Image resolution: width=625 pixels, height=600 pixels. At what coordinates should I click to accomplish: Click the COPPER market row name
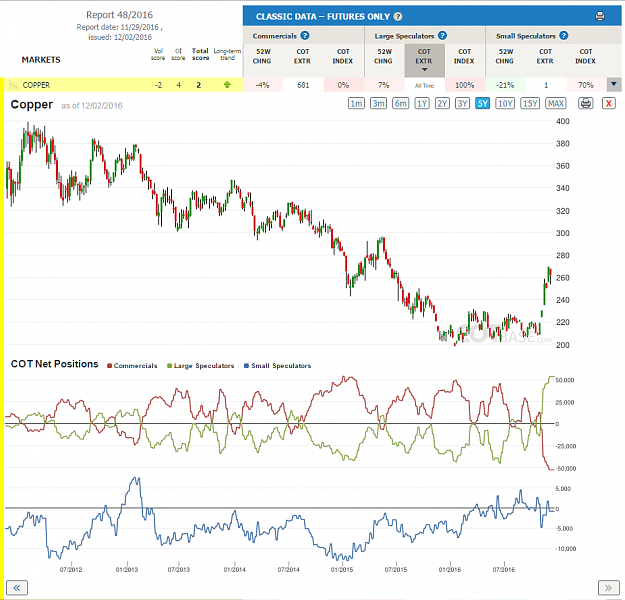(x=36, y=85)
